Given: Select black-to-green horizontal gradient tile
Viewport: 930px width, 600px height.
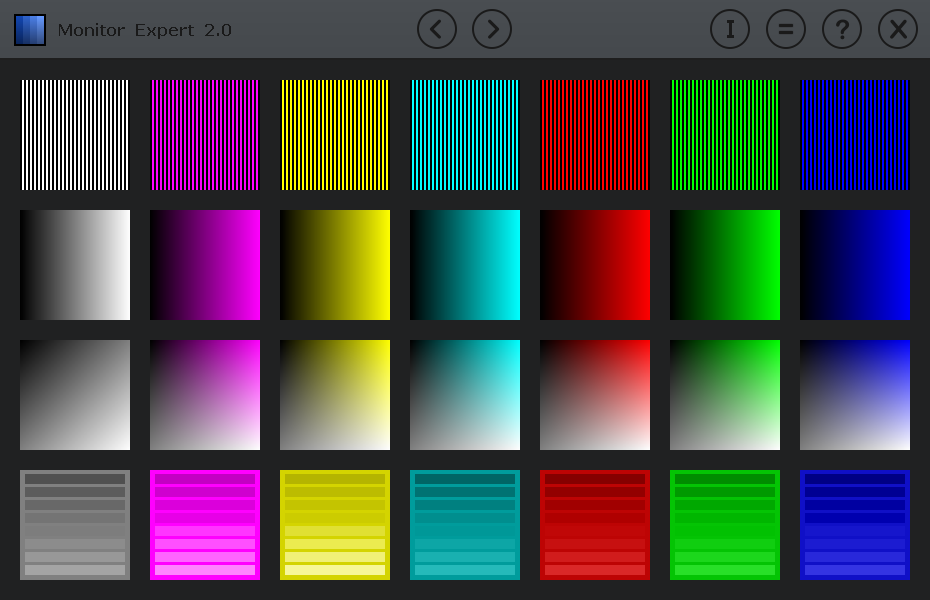Looking at the screenshot, I should coord(725,265).
